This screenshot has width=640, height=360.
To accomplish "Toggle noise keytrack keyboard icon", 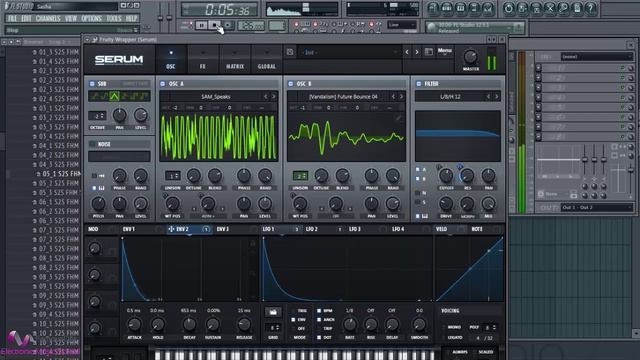I will tap(101, 188).
